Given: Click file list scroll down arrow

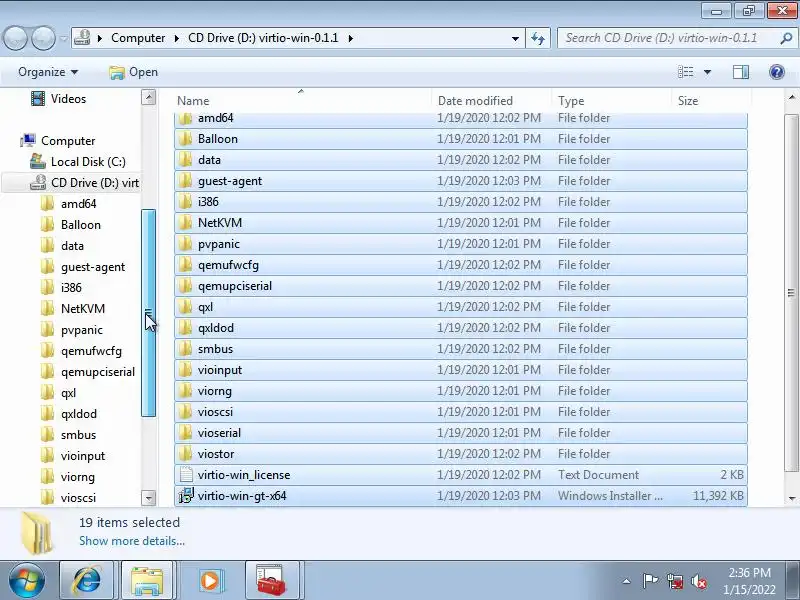Looking at the screenshot, I should coord(791,498).
